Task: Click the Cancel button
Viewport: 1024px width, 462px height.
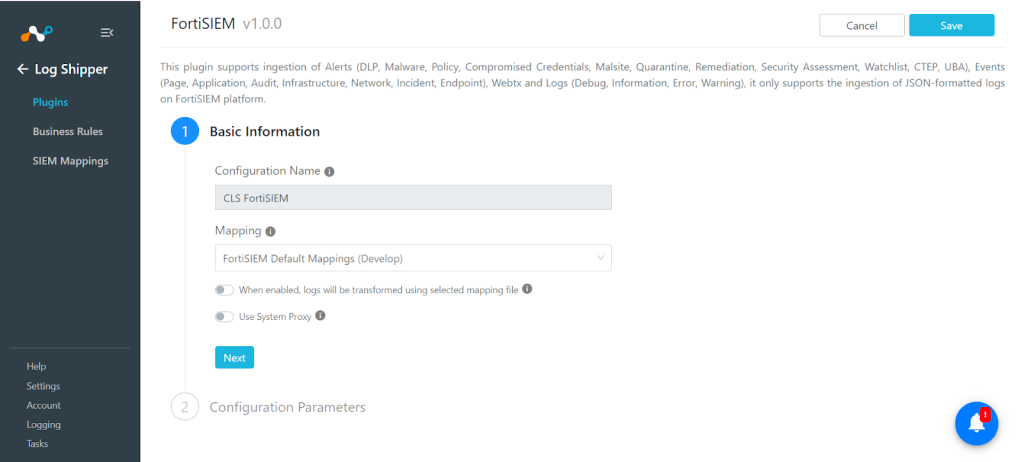Action: [x=862, y=25]
